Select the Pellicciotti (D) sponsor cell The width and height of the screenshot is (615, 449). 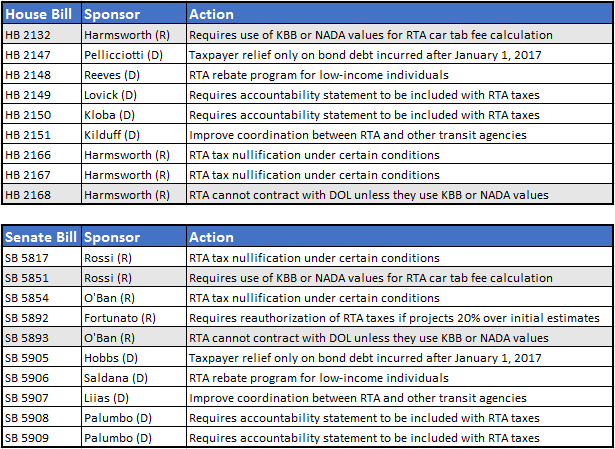[x=134, y=55]
